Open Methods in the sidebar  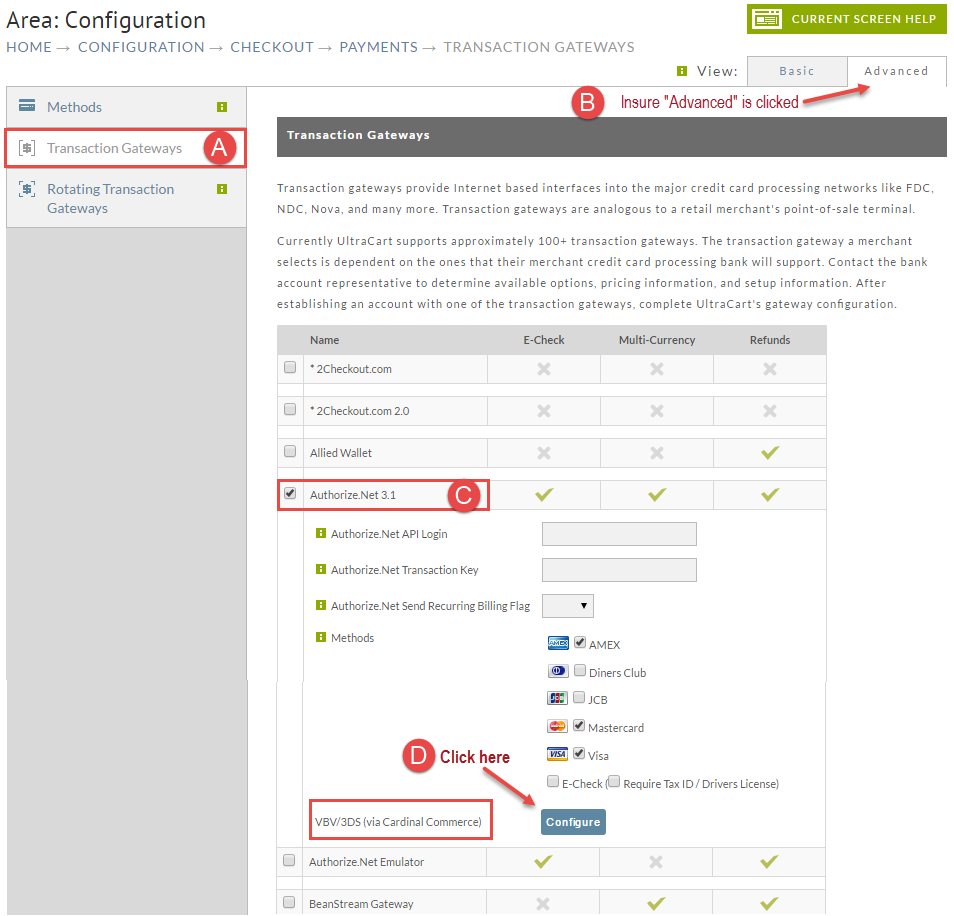(126, 107)
